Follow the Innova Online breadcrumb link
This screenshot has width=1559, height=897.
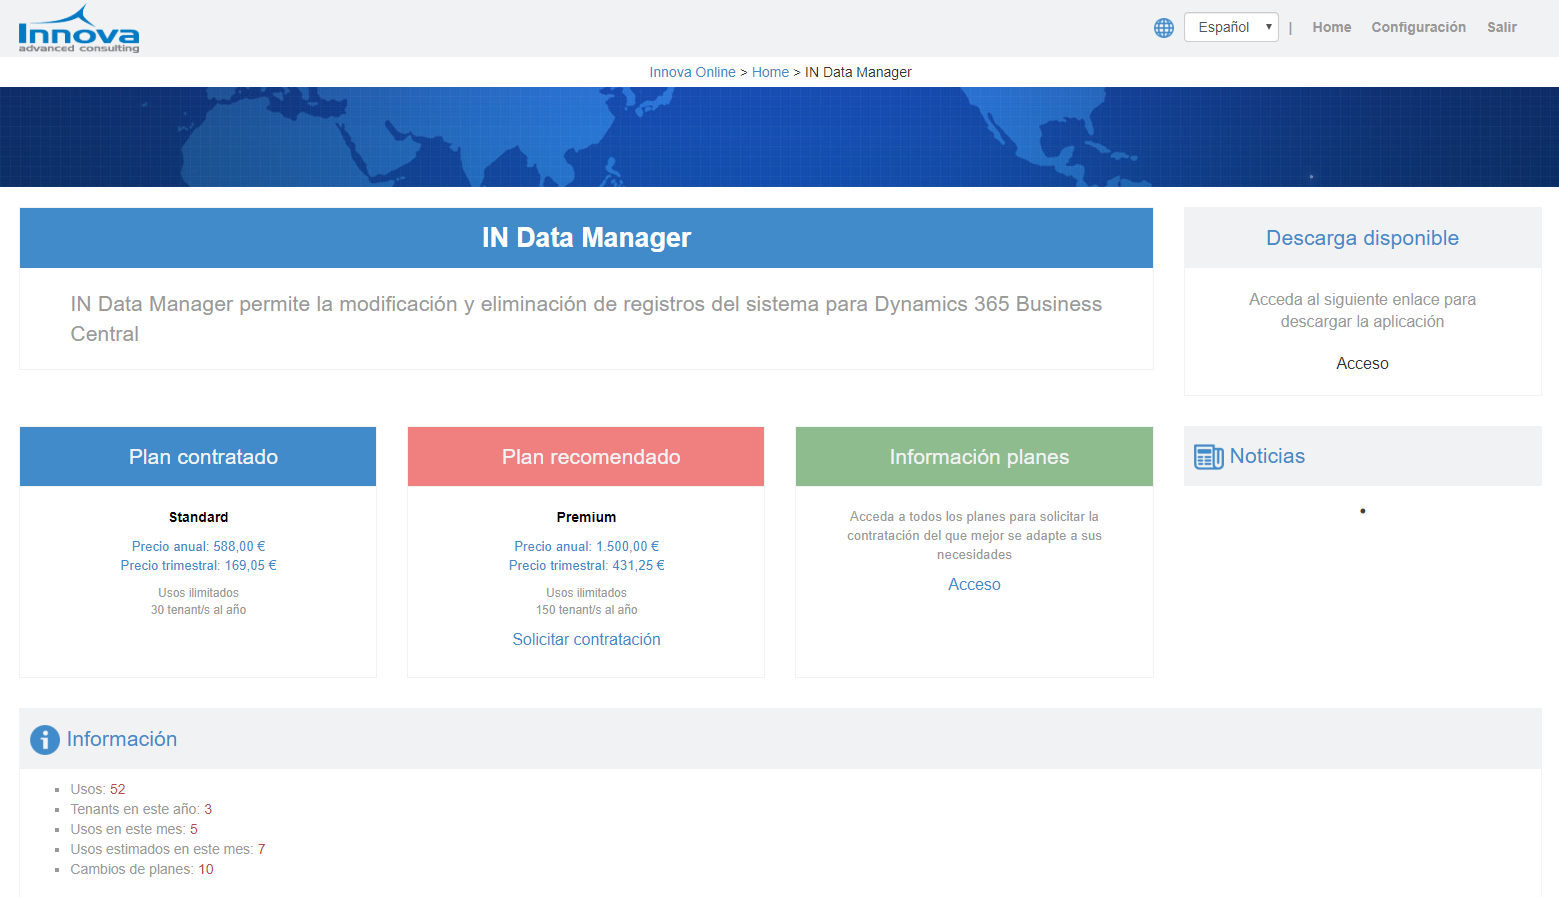[692, 72]
